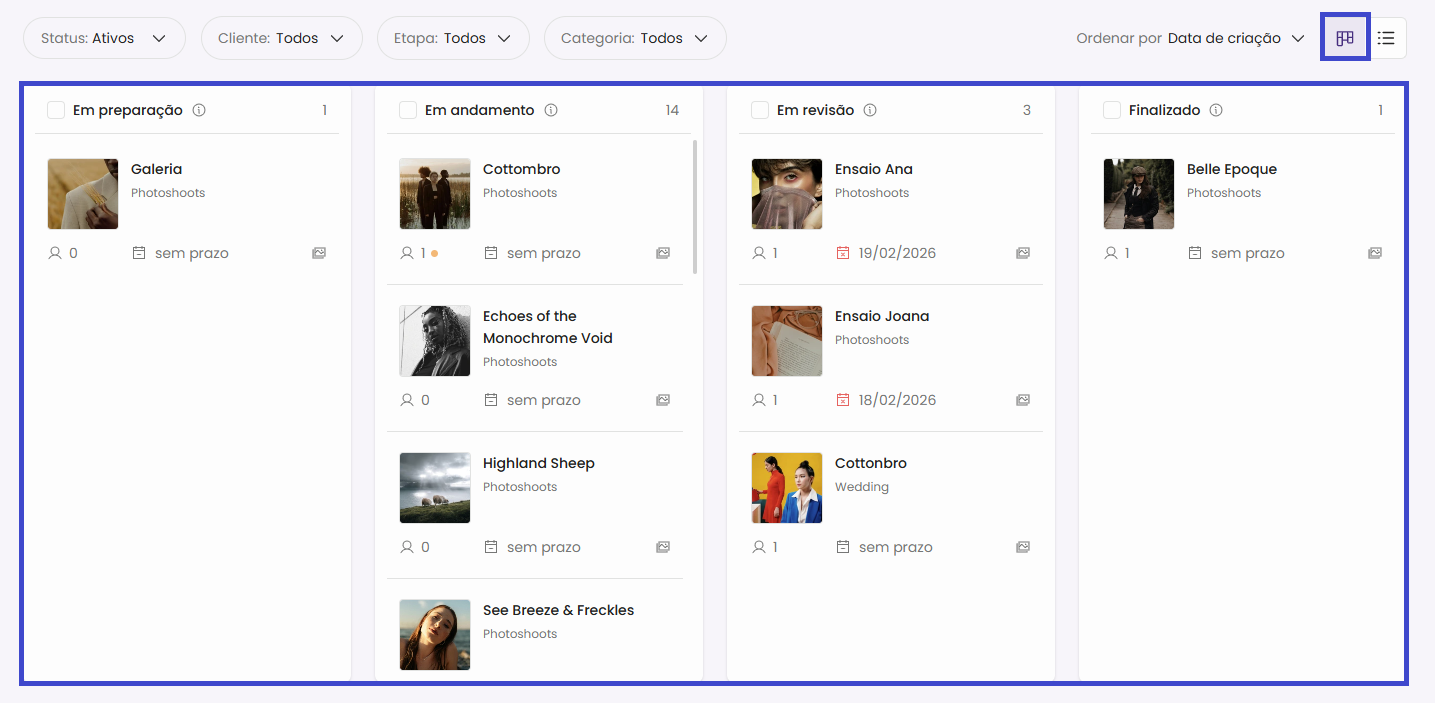
Task: Switch to the list view
Action: [1386, 38]
